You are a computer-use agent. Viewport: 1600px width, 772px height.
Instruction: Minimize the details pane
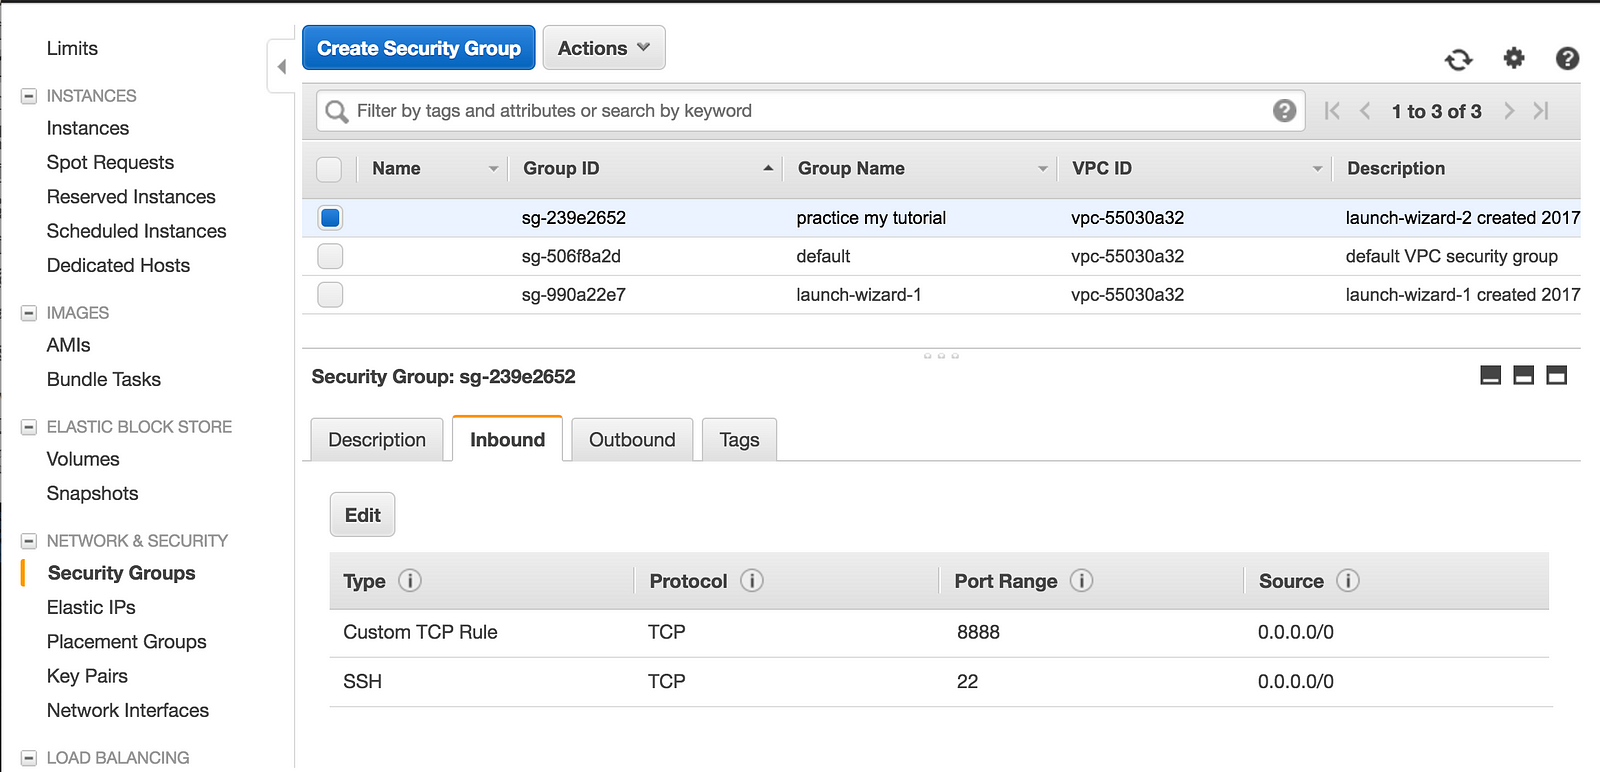(x=1490, y=375)
